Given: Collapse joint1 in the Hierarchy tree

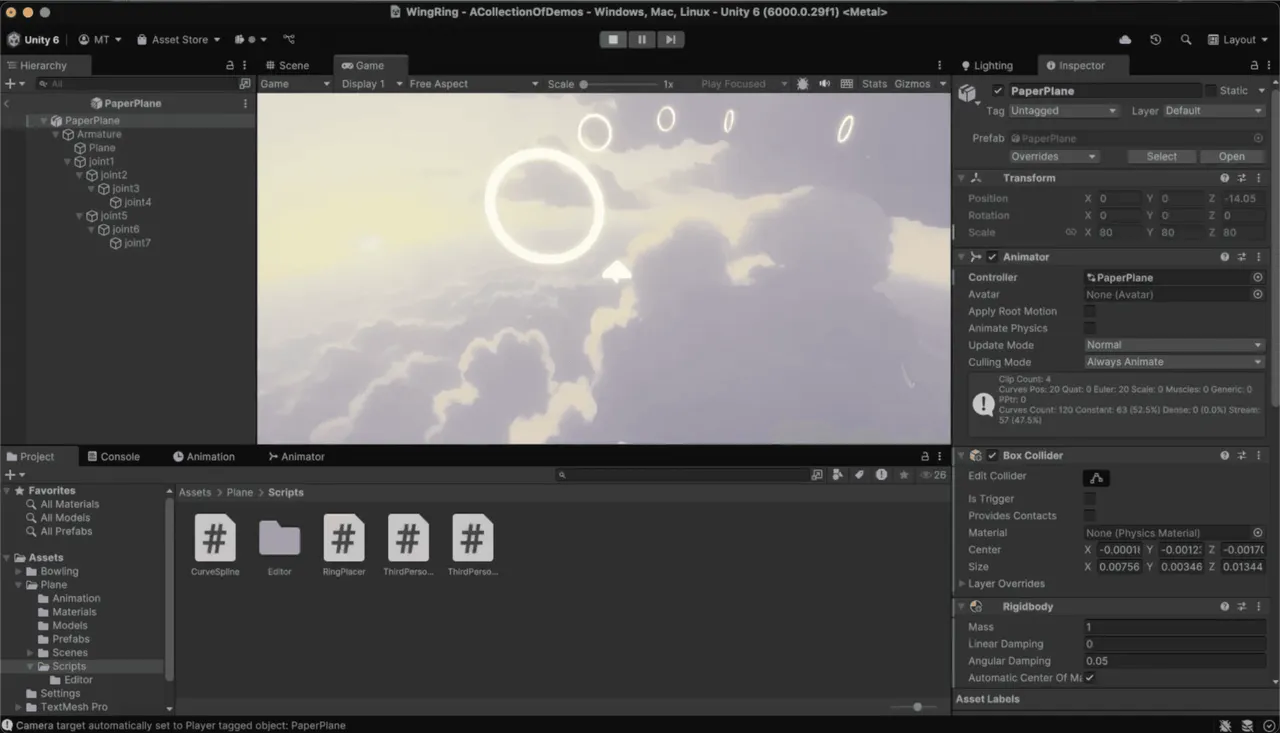Looking at the screenshot, I should coord(67,161).
